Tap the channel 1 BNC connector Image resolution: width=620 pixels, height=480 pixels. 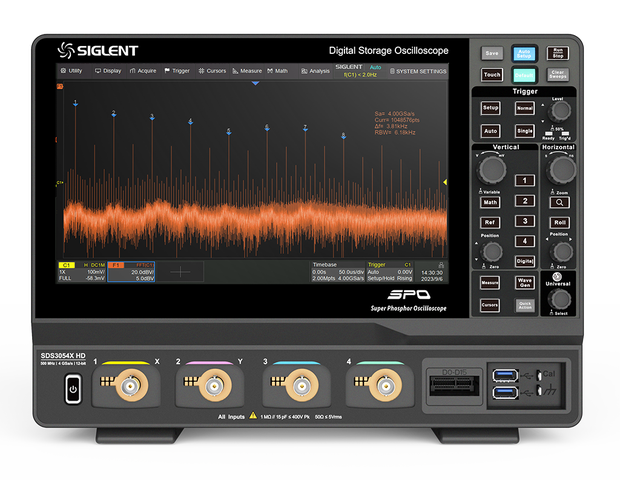pos(132,385)
